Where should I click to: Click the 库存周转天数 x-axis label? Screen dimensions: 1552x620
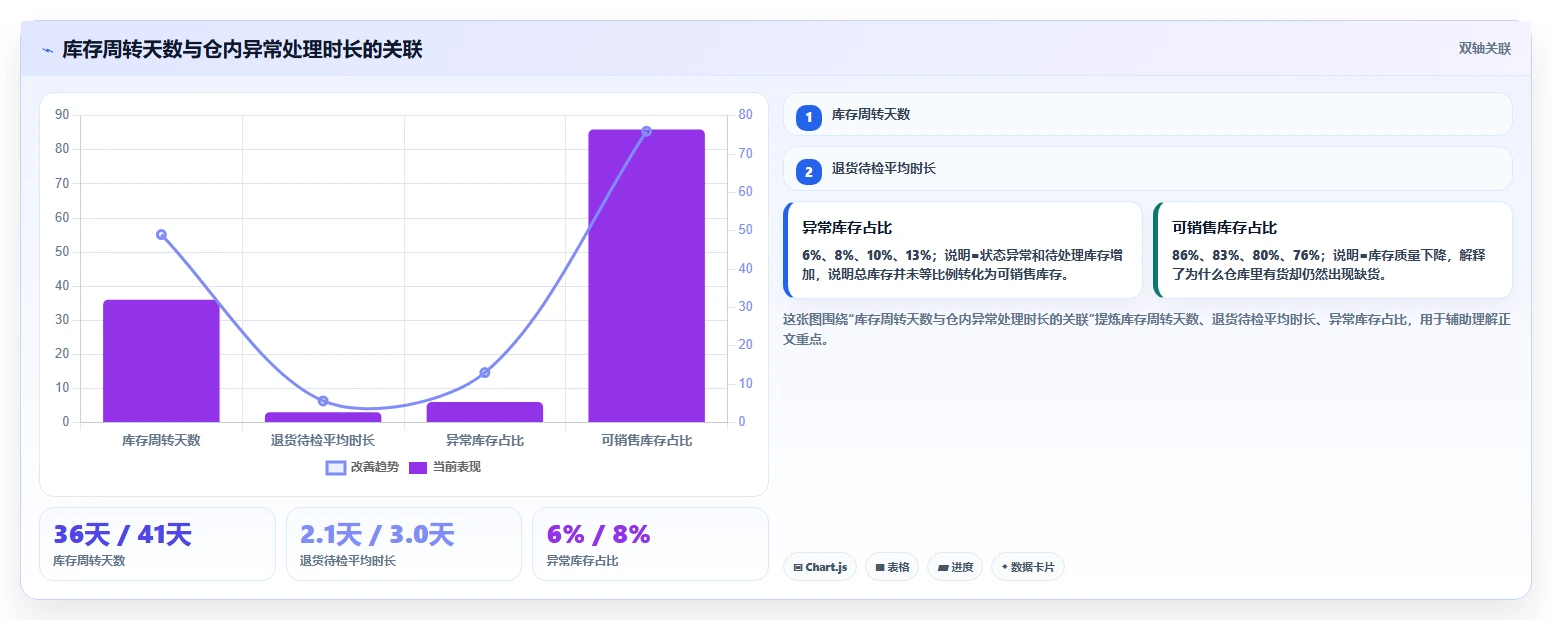tap(161, 440)
